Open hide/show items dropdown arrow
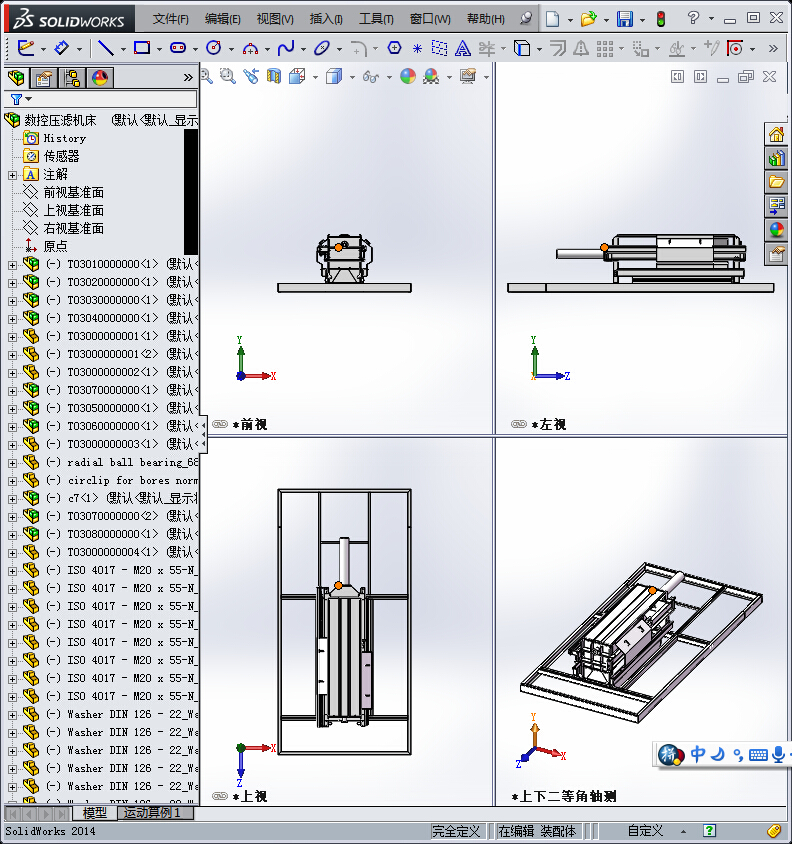 [x=389, y=78]
